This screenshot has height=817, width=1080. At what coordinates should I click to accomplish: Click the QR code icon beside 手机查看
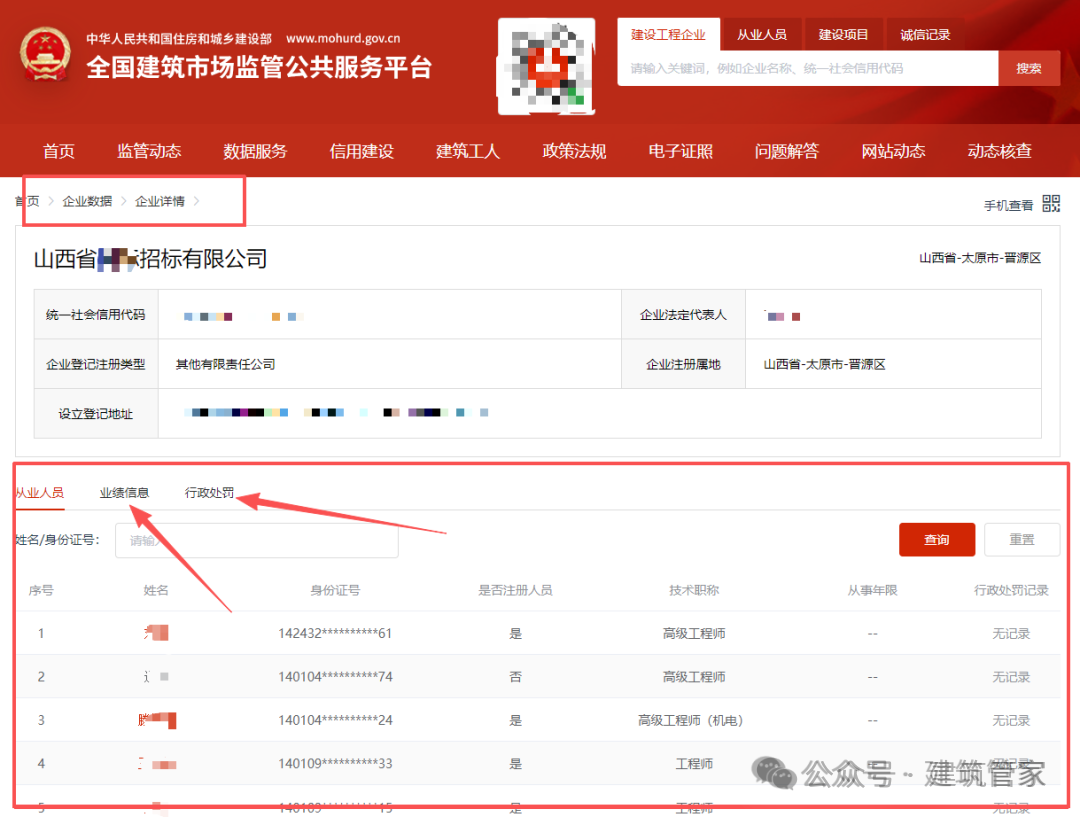pos(1051,203)
